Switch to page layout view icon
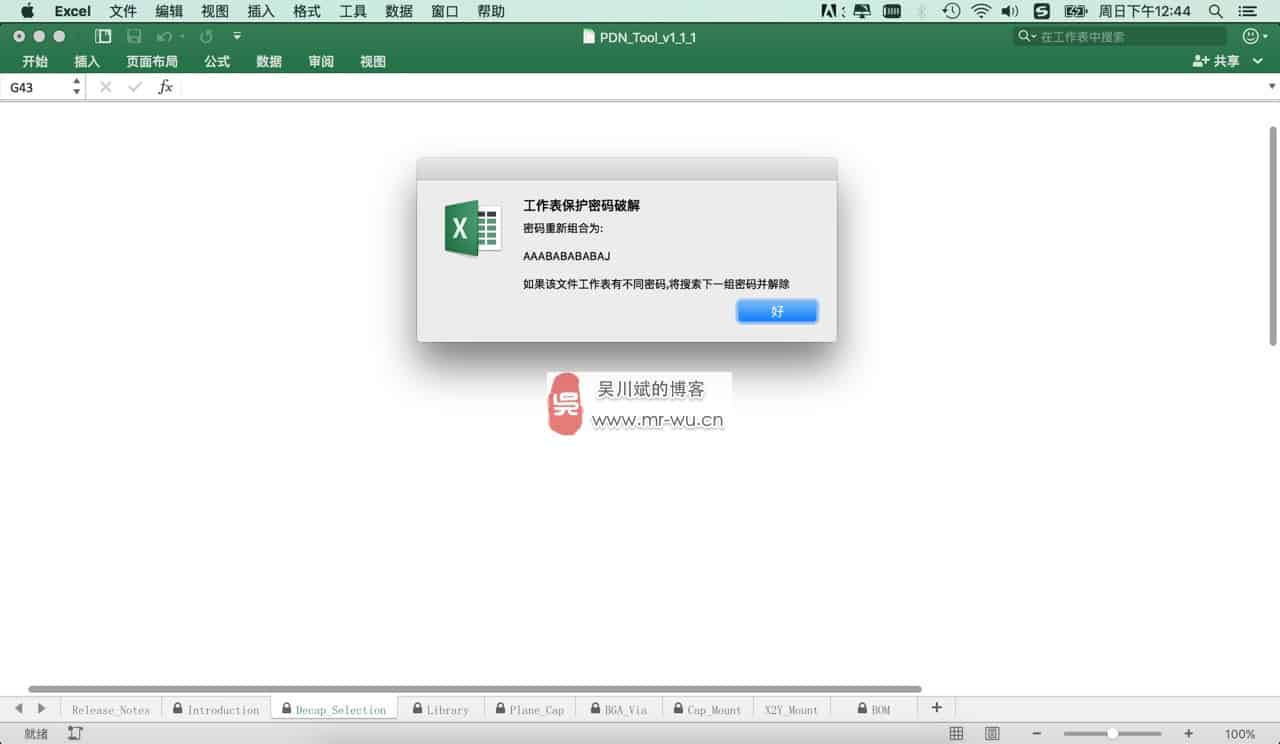 991,733
